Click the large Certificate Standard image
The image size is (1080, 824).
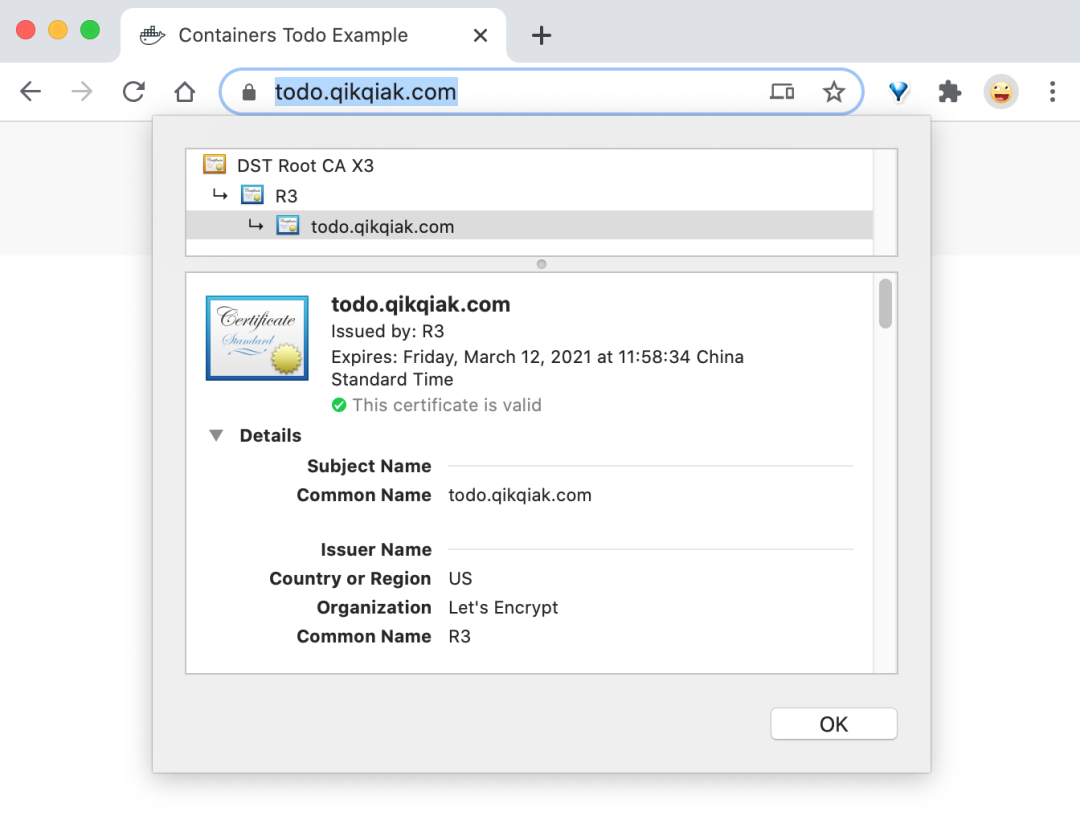pyautogui.click(x=257, y=338)
